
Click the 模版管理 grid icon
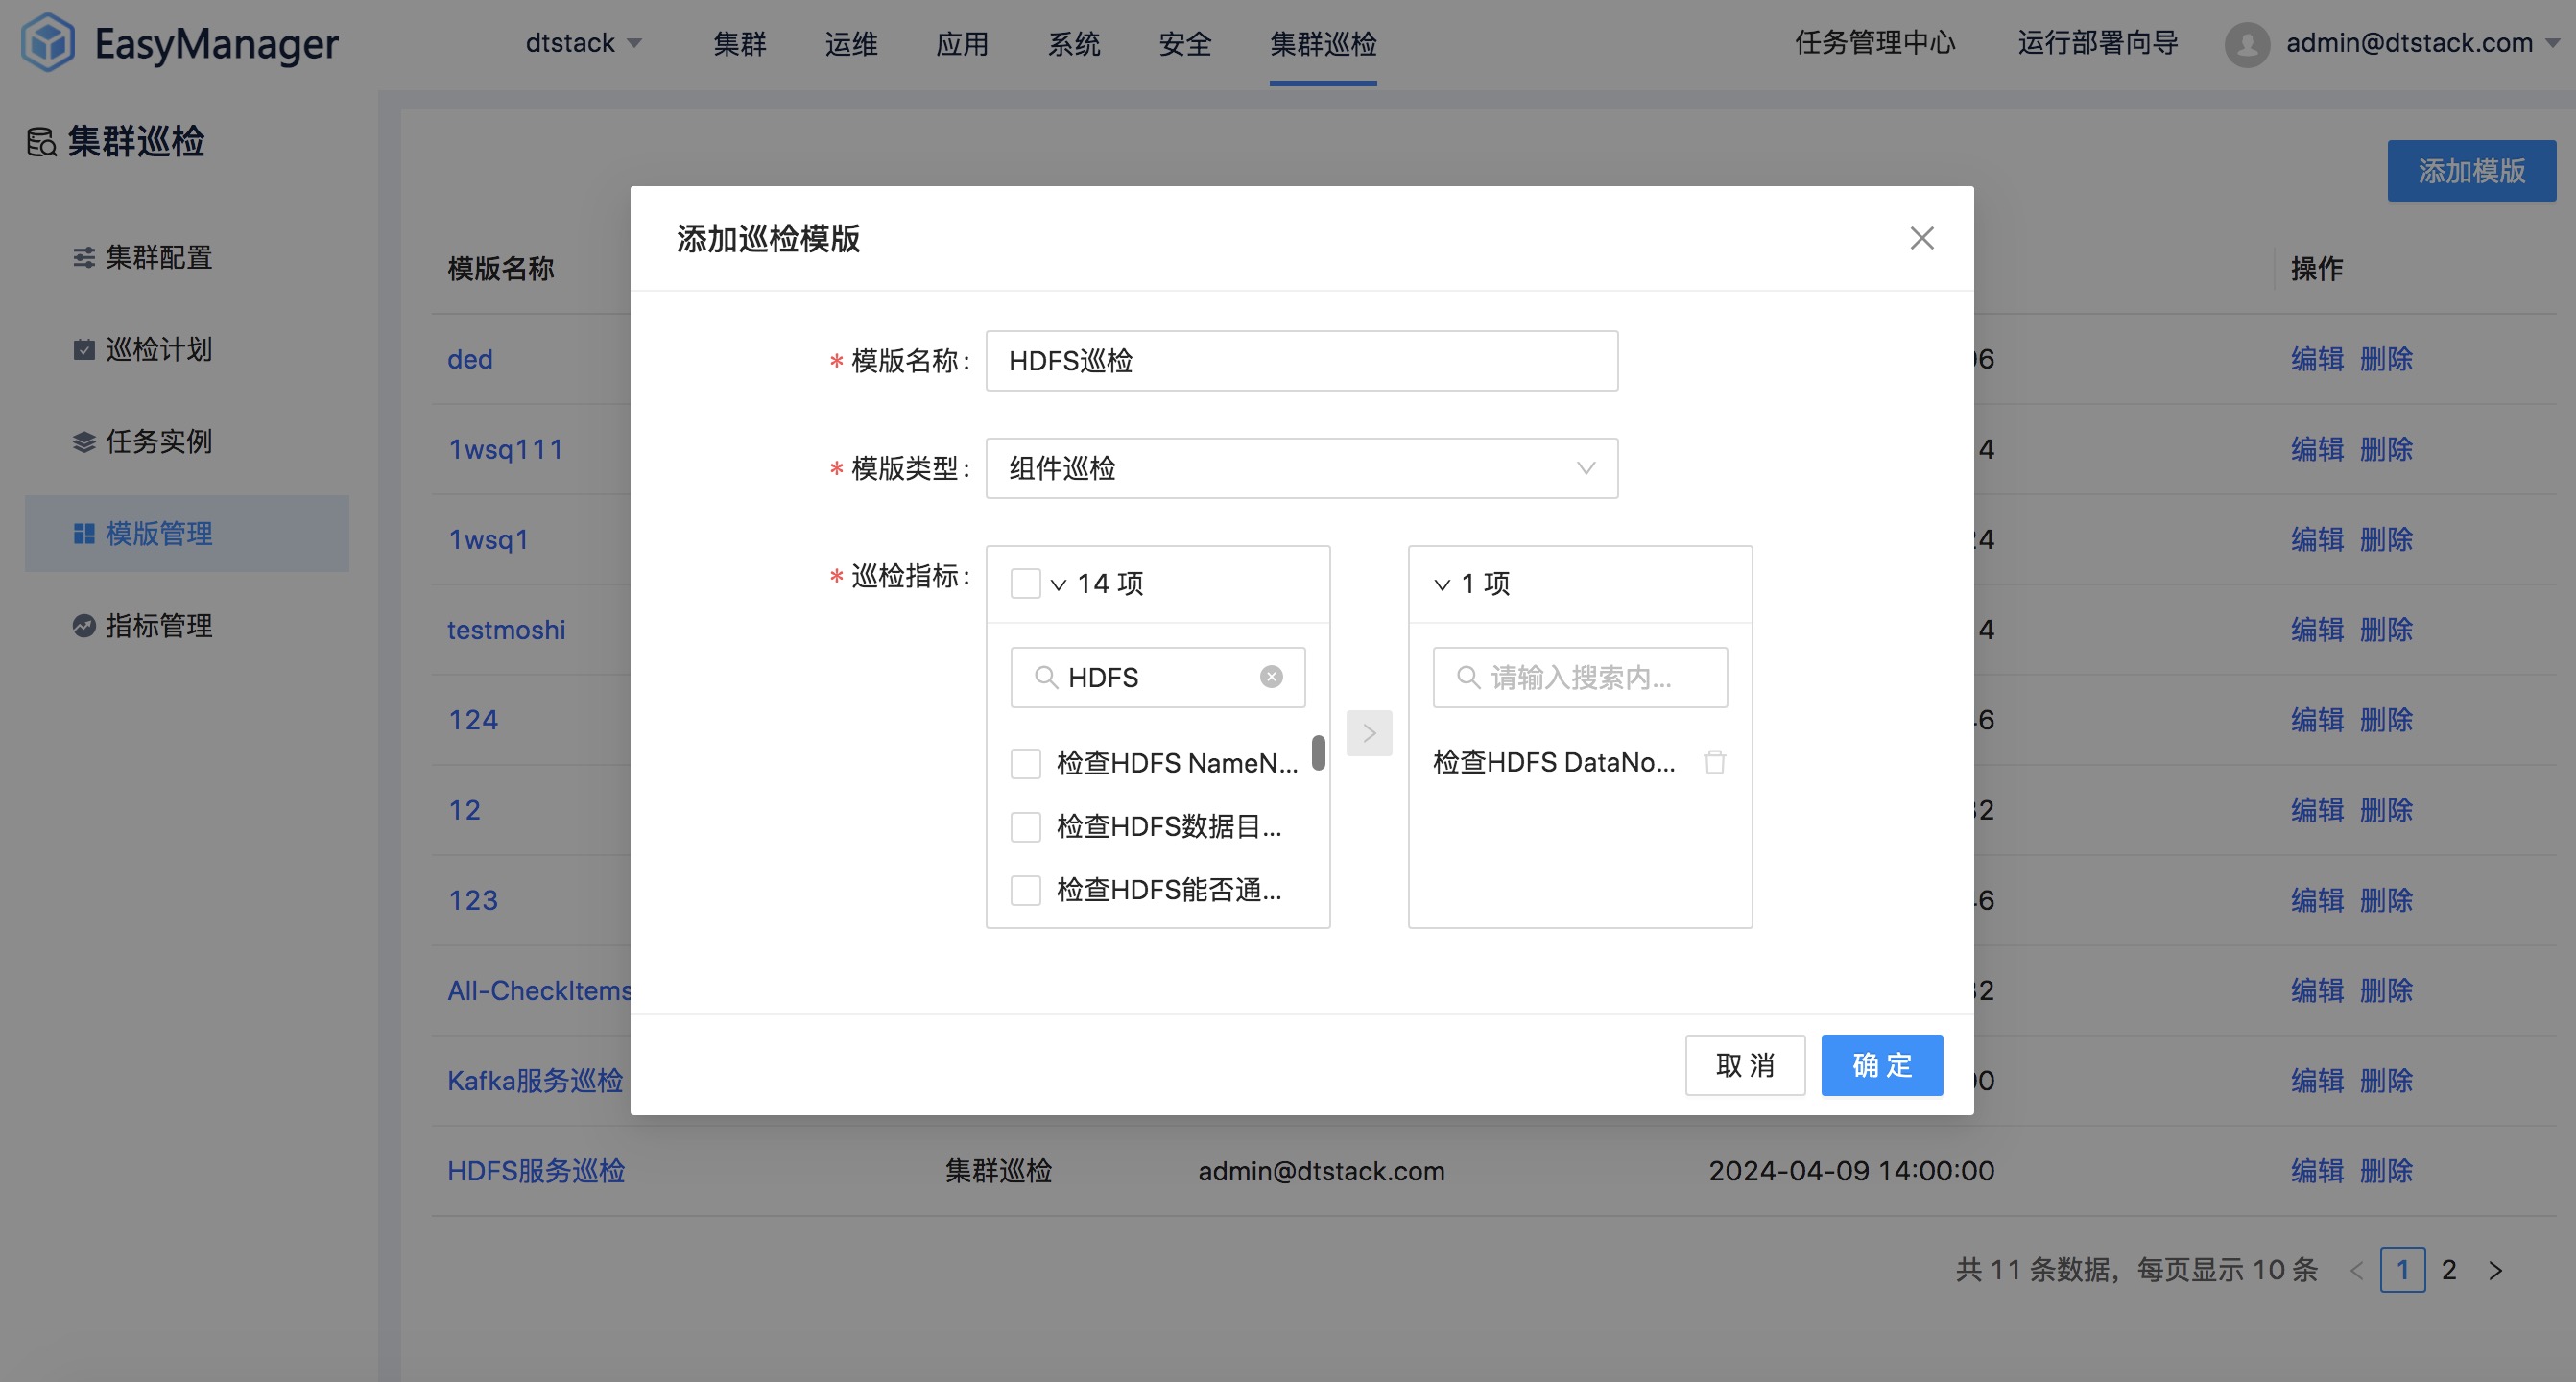(x=84, y=534)
